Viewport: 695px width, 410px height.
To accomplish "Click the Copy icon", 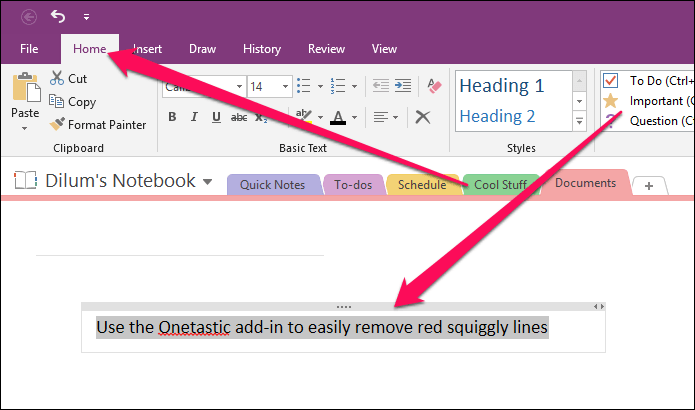I will (56, 102).
